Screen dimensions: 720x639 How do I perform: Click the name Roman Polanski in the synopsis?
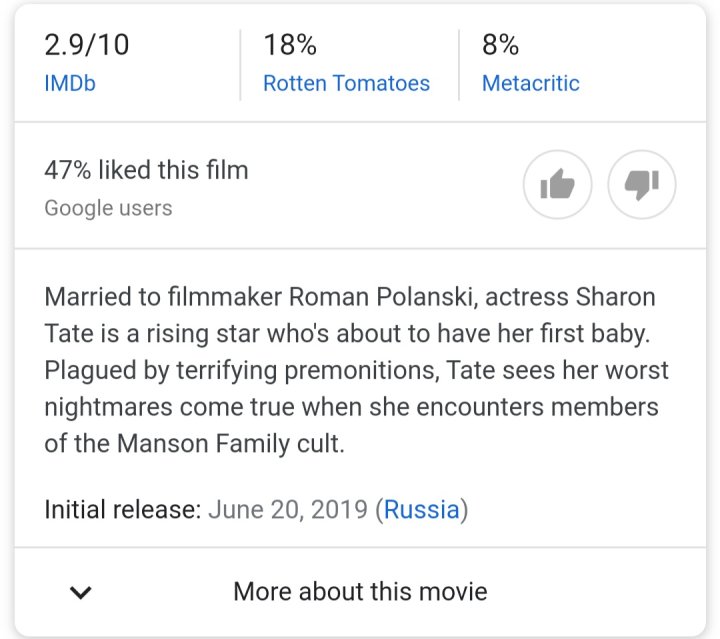372,298
